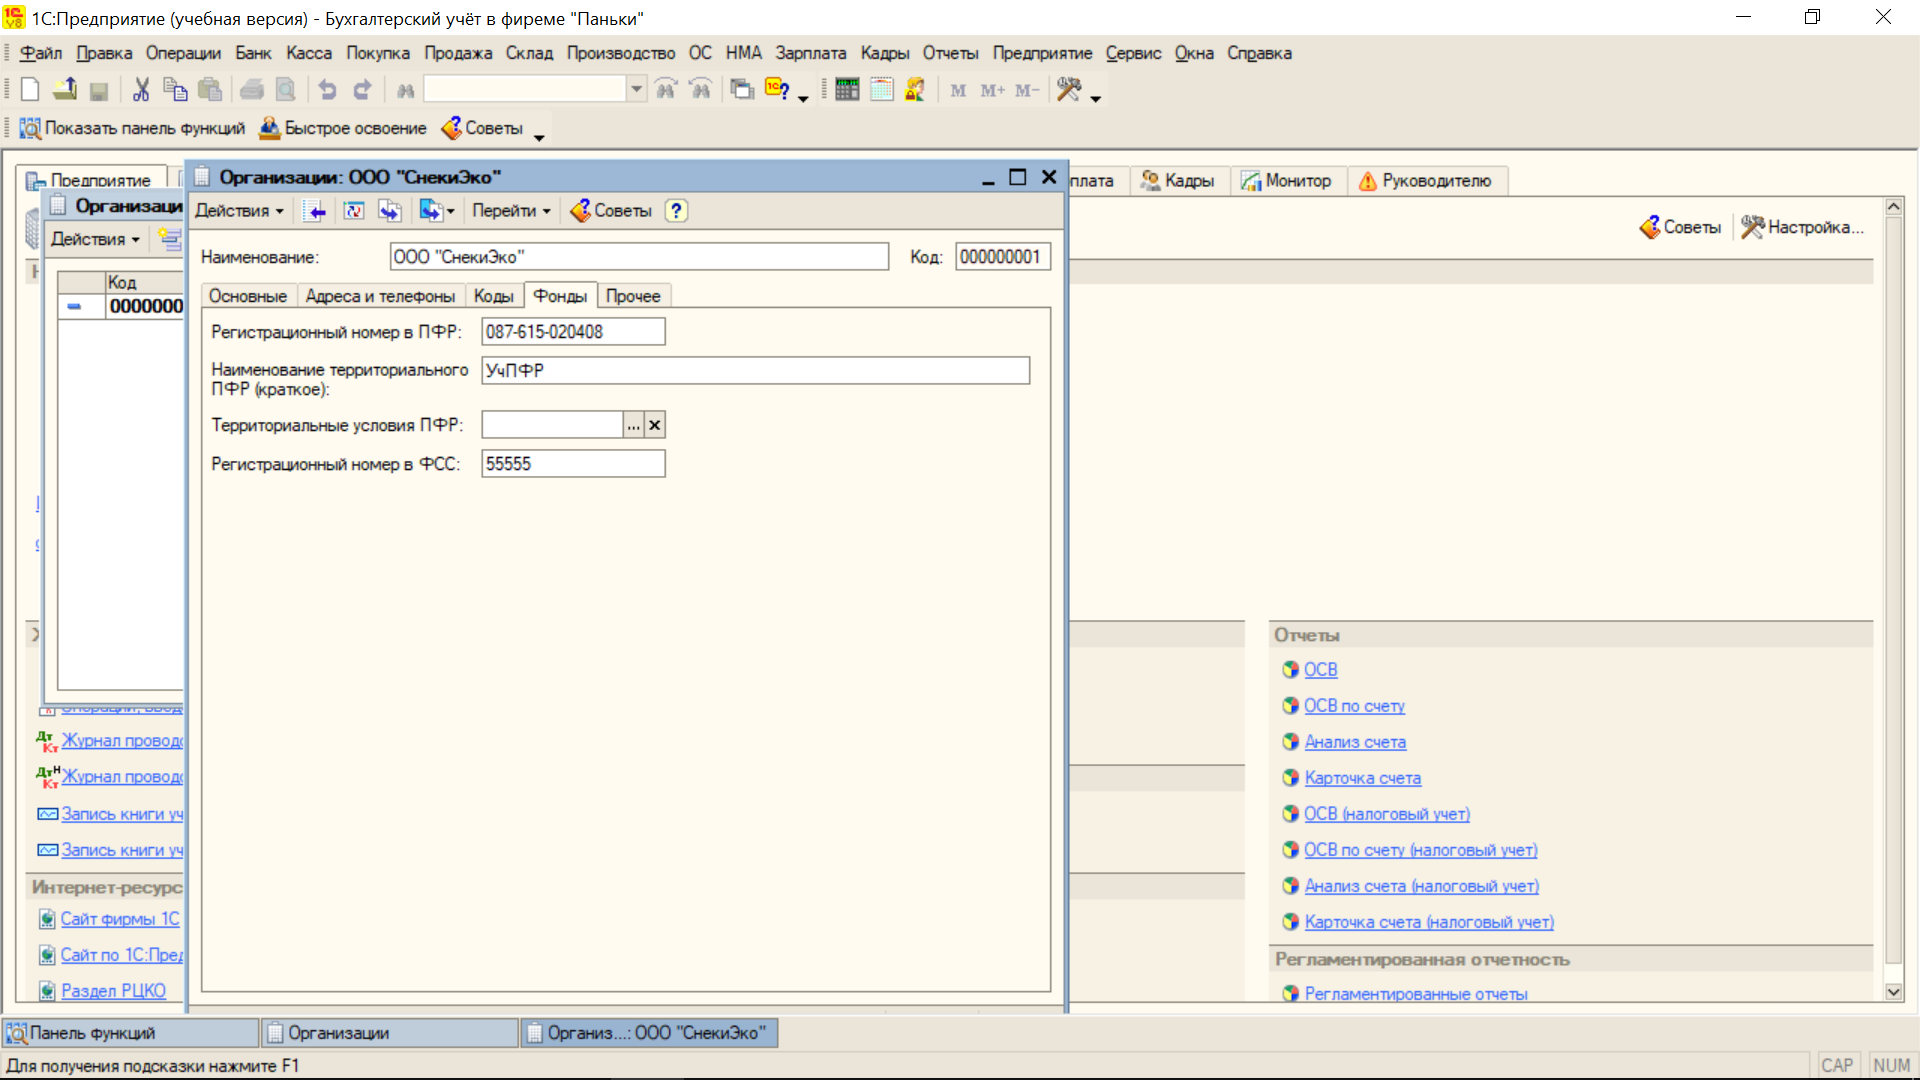The width and height of the screenshot is (1920, 1080).
Task: Click the Print preview icon
Action: (286, 90)
